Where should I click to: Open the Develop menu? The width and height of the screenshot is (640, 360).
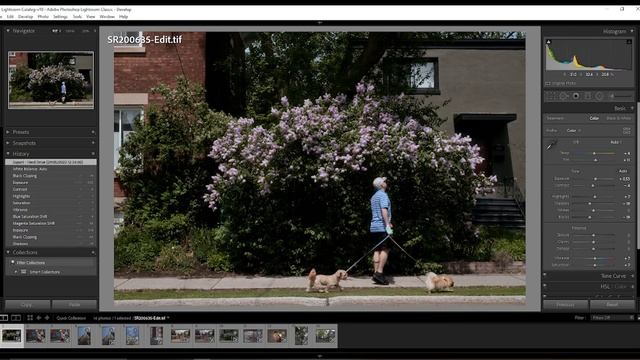(x=25, y=17)
